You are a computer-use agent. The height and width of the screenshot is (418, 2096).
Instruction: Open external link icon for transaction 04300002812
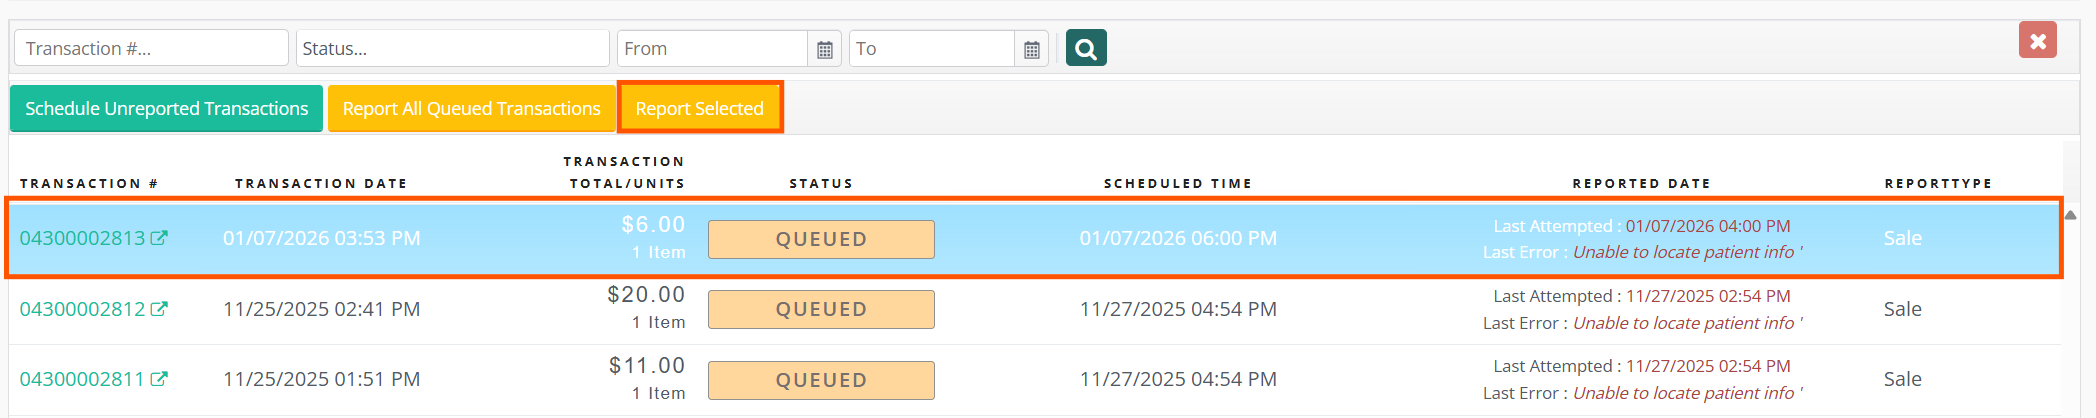pyautogui.click(x=159, y=309)
